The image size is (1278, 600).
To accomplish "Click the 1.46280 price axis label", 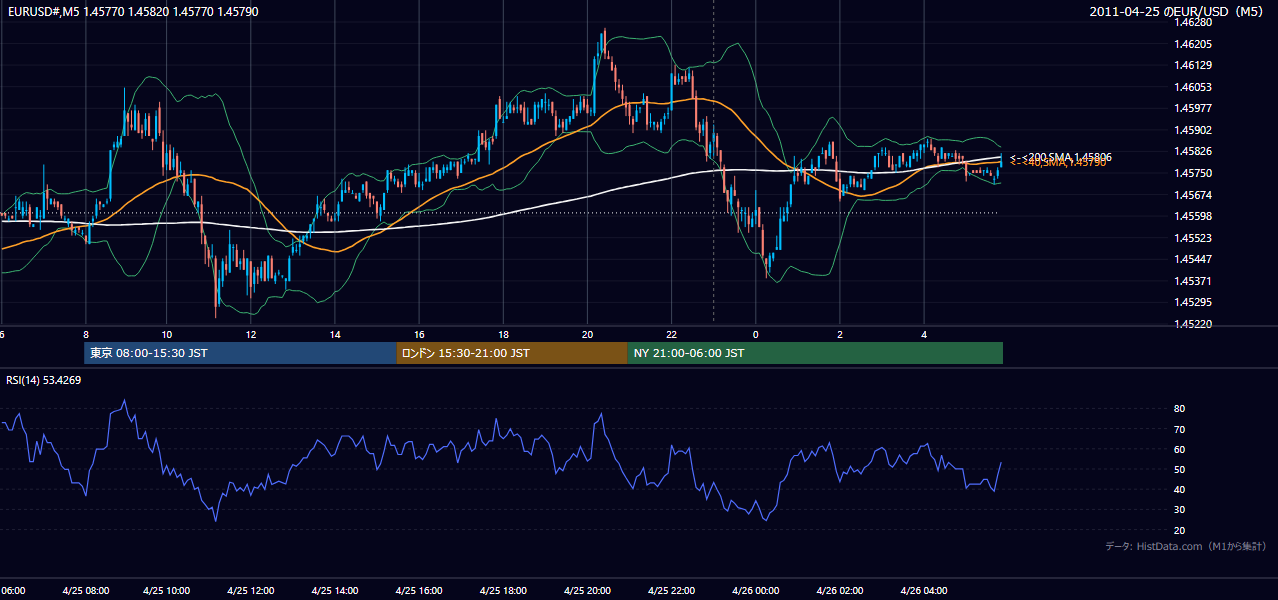I will coord(1193,22).
